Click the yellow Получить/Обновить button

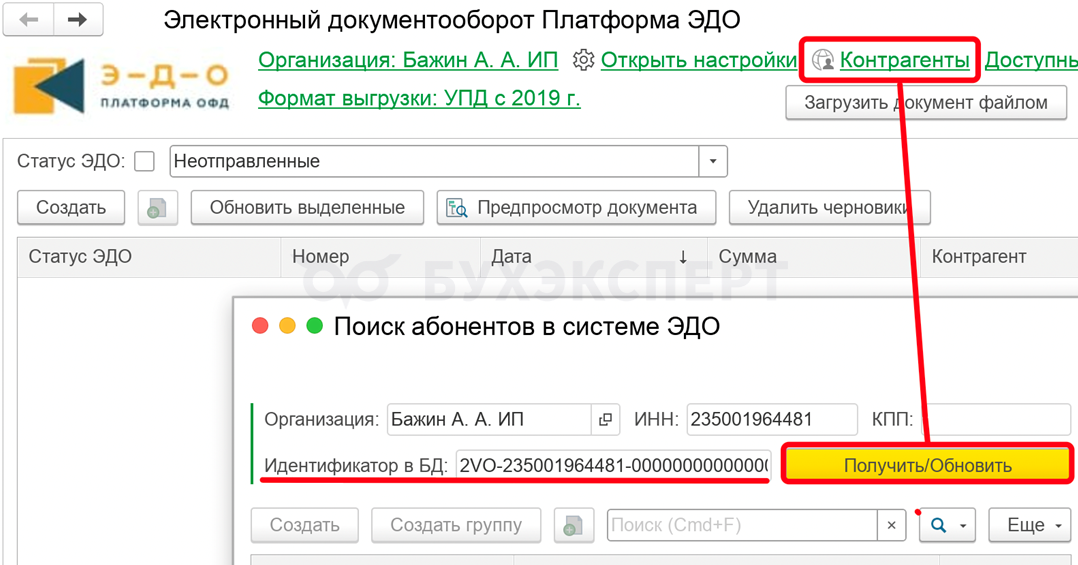(x=927, y=465)
